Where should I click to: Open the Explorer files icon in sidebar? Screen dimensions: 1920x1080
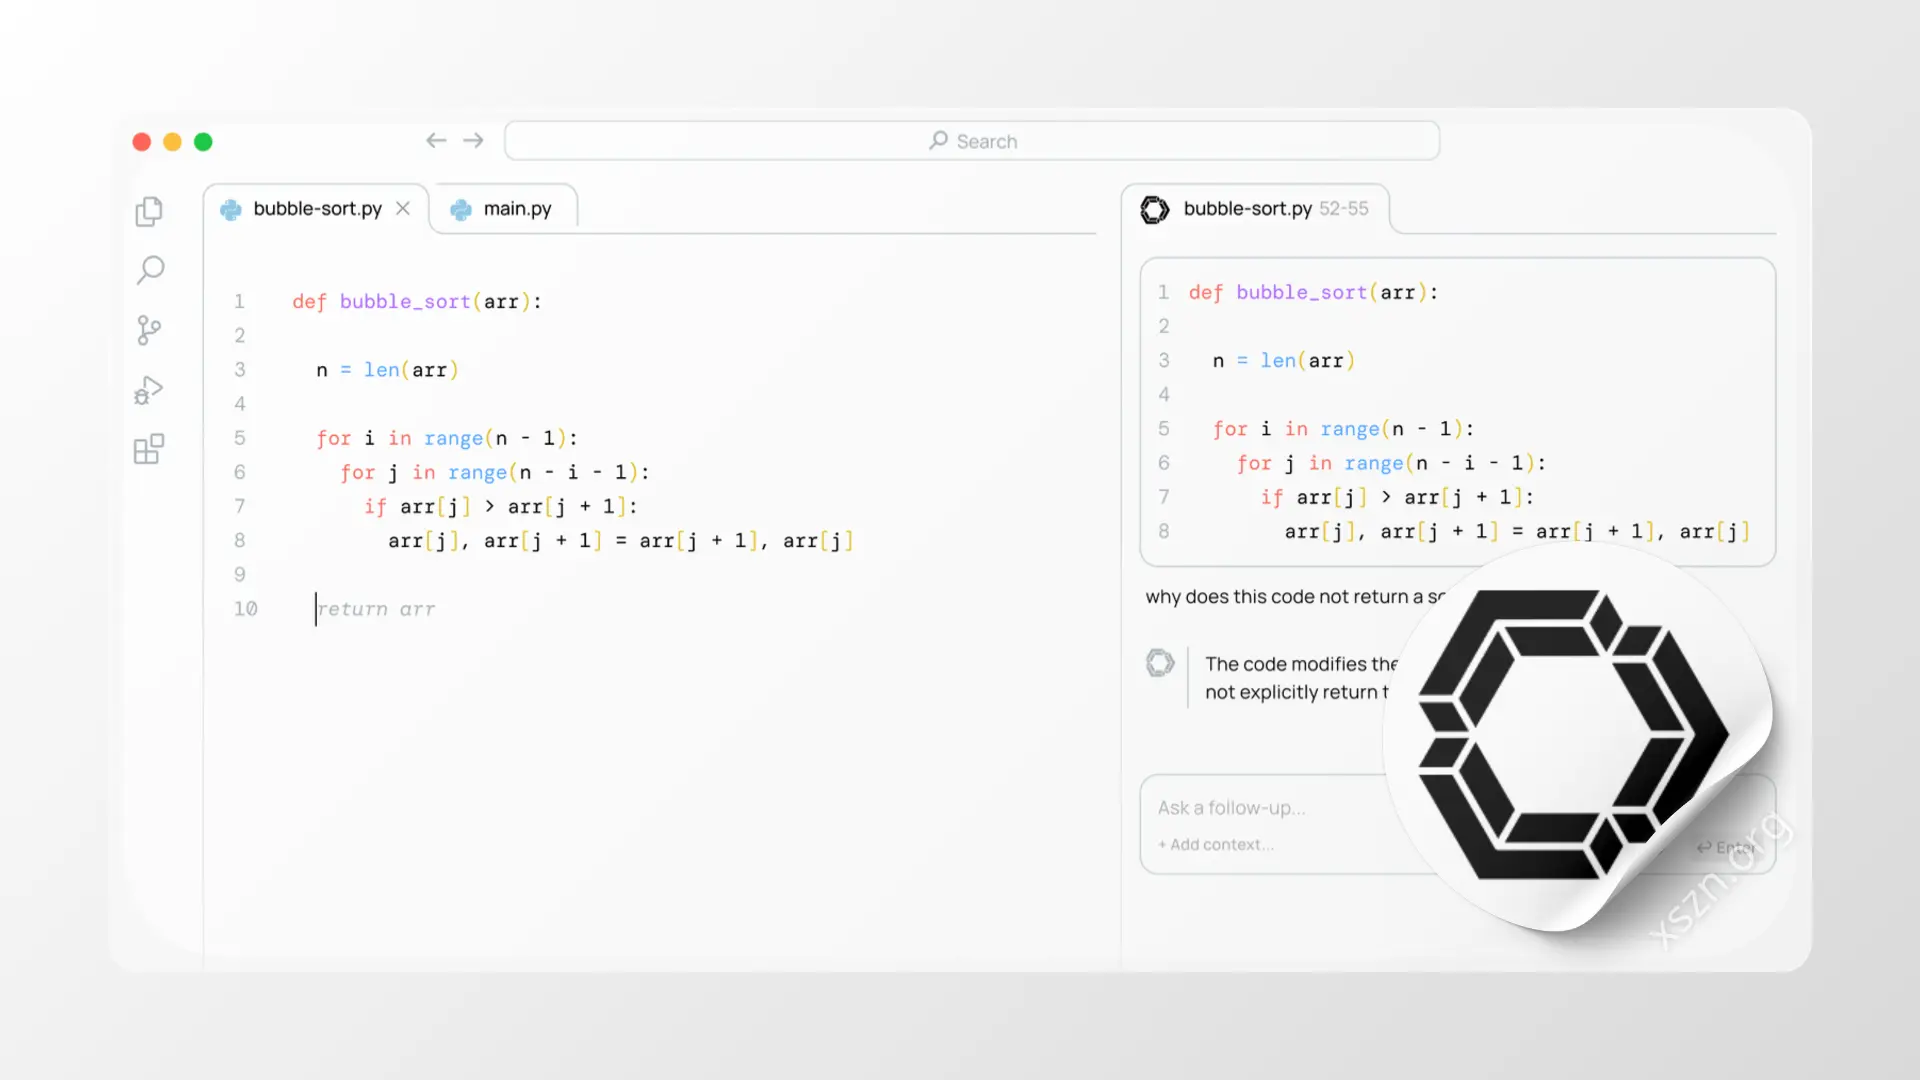click(x=149, y=211)
